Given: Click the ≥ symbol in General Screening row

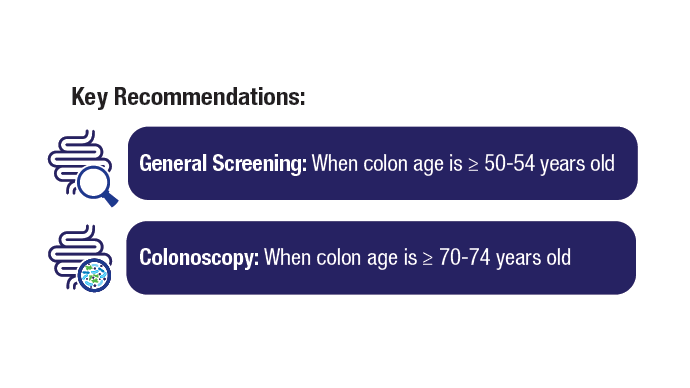Looking at the screenshot, I should click(x=473, y=166).
